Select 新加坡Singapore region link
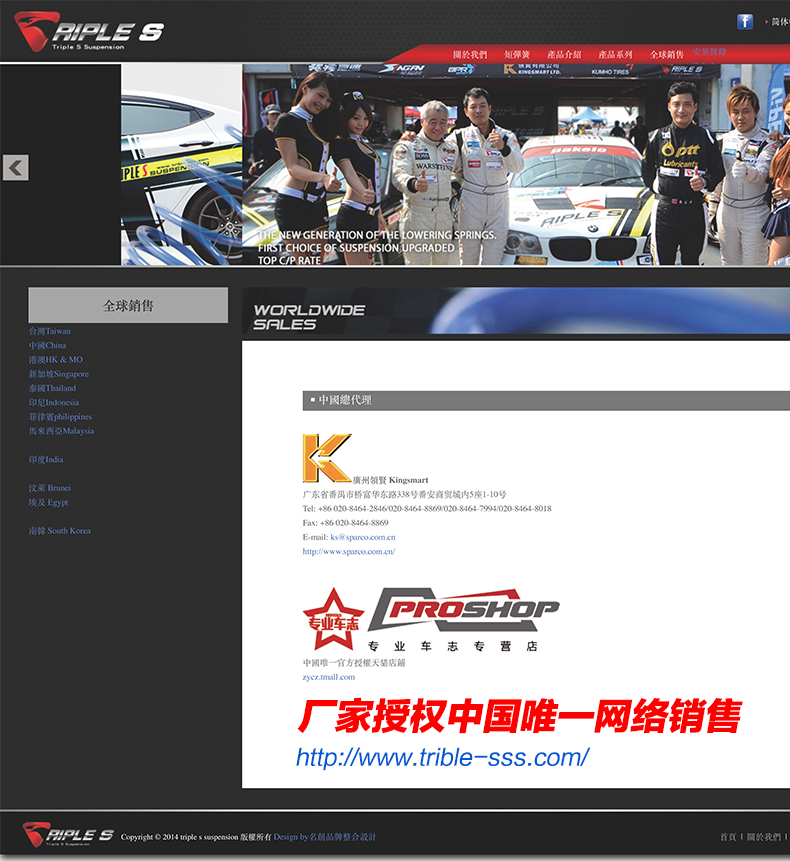 tap(59, 374)
